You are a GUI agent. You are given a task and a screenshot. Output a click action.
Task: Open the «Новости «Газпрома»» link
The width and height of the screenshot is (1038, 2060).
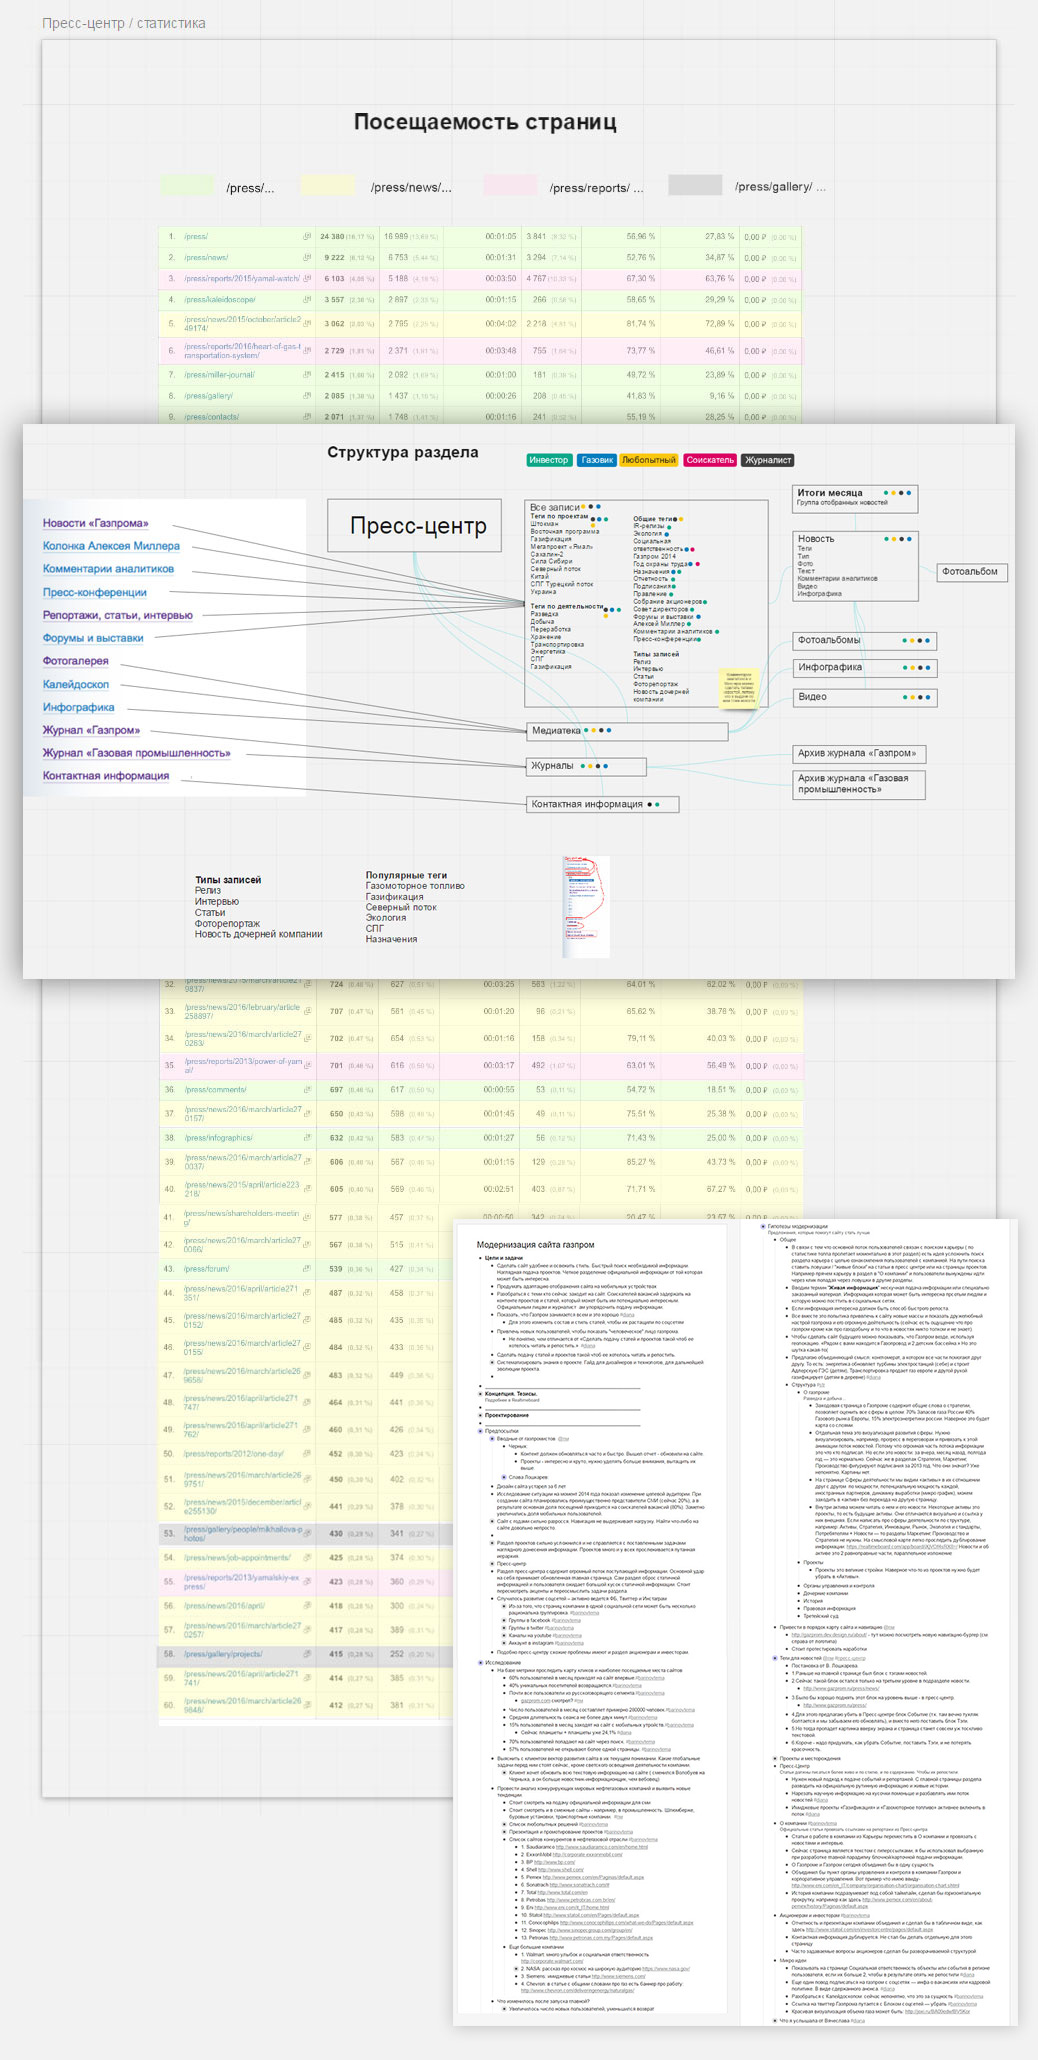pos(95,523)
